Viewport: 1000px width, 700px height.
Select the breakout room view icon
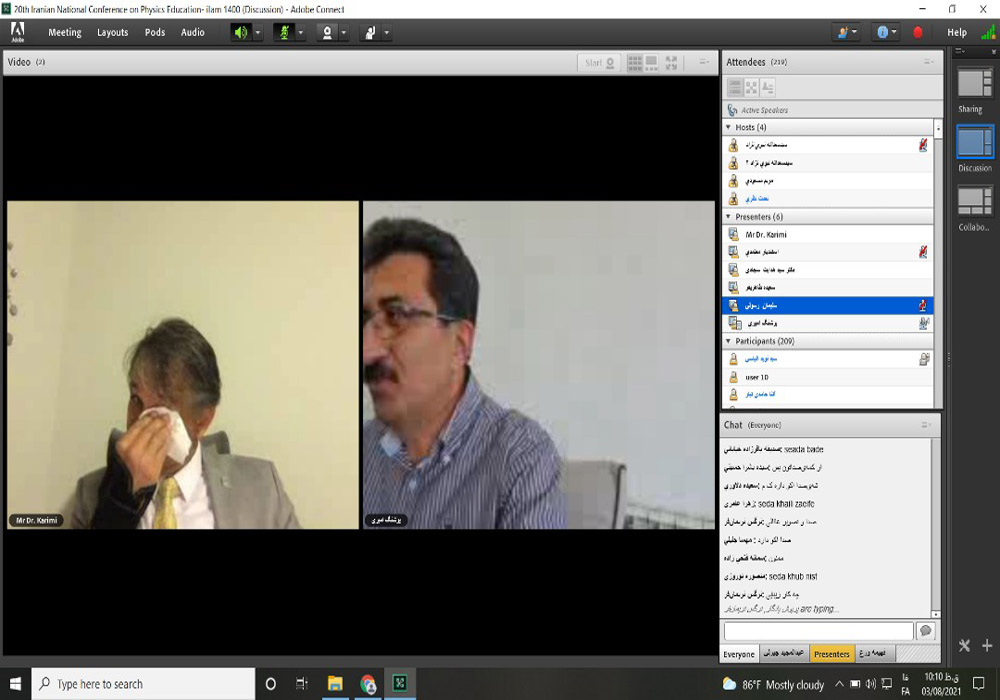pyautogui.click(x=751, y=88)
